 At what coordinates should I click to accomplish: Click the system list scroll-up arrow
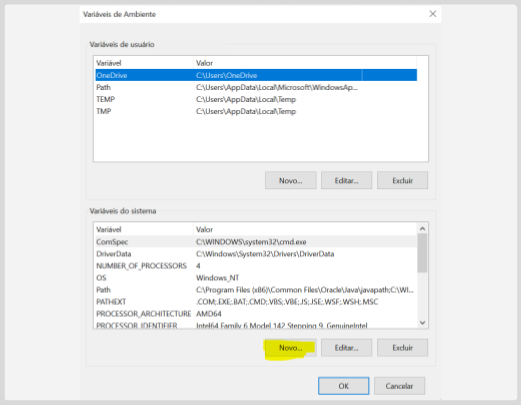422,228
